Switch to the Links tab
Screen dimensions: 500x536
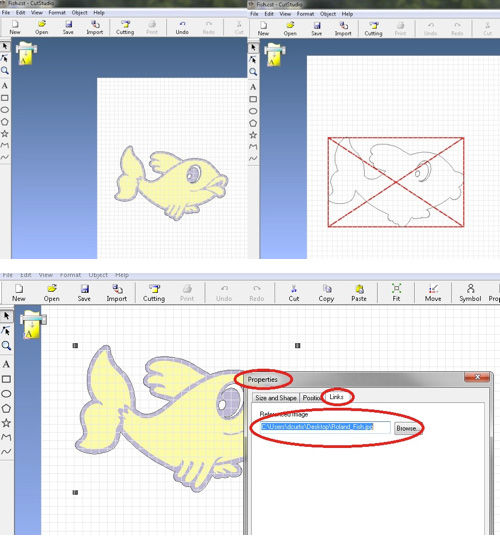(336, 397)
